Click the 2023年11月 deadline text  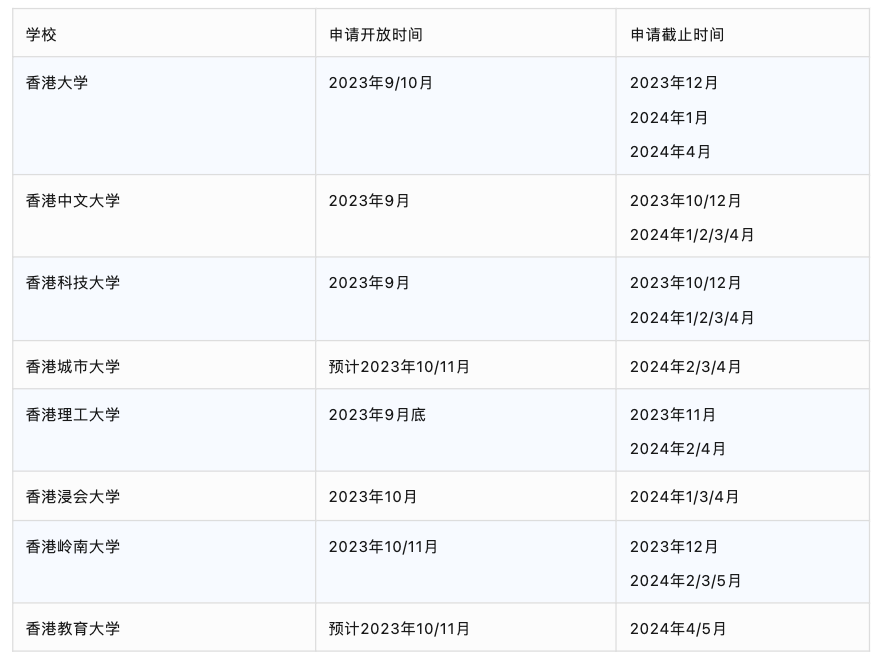673,415
